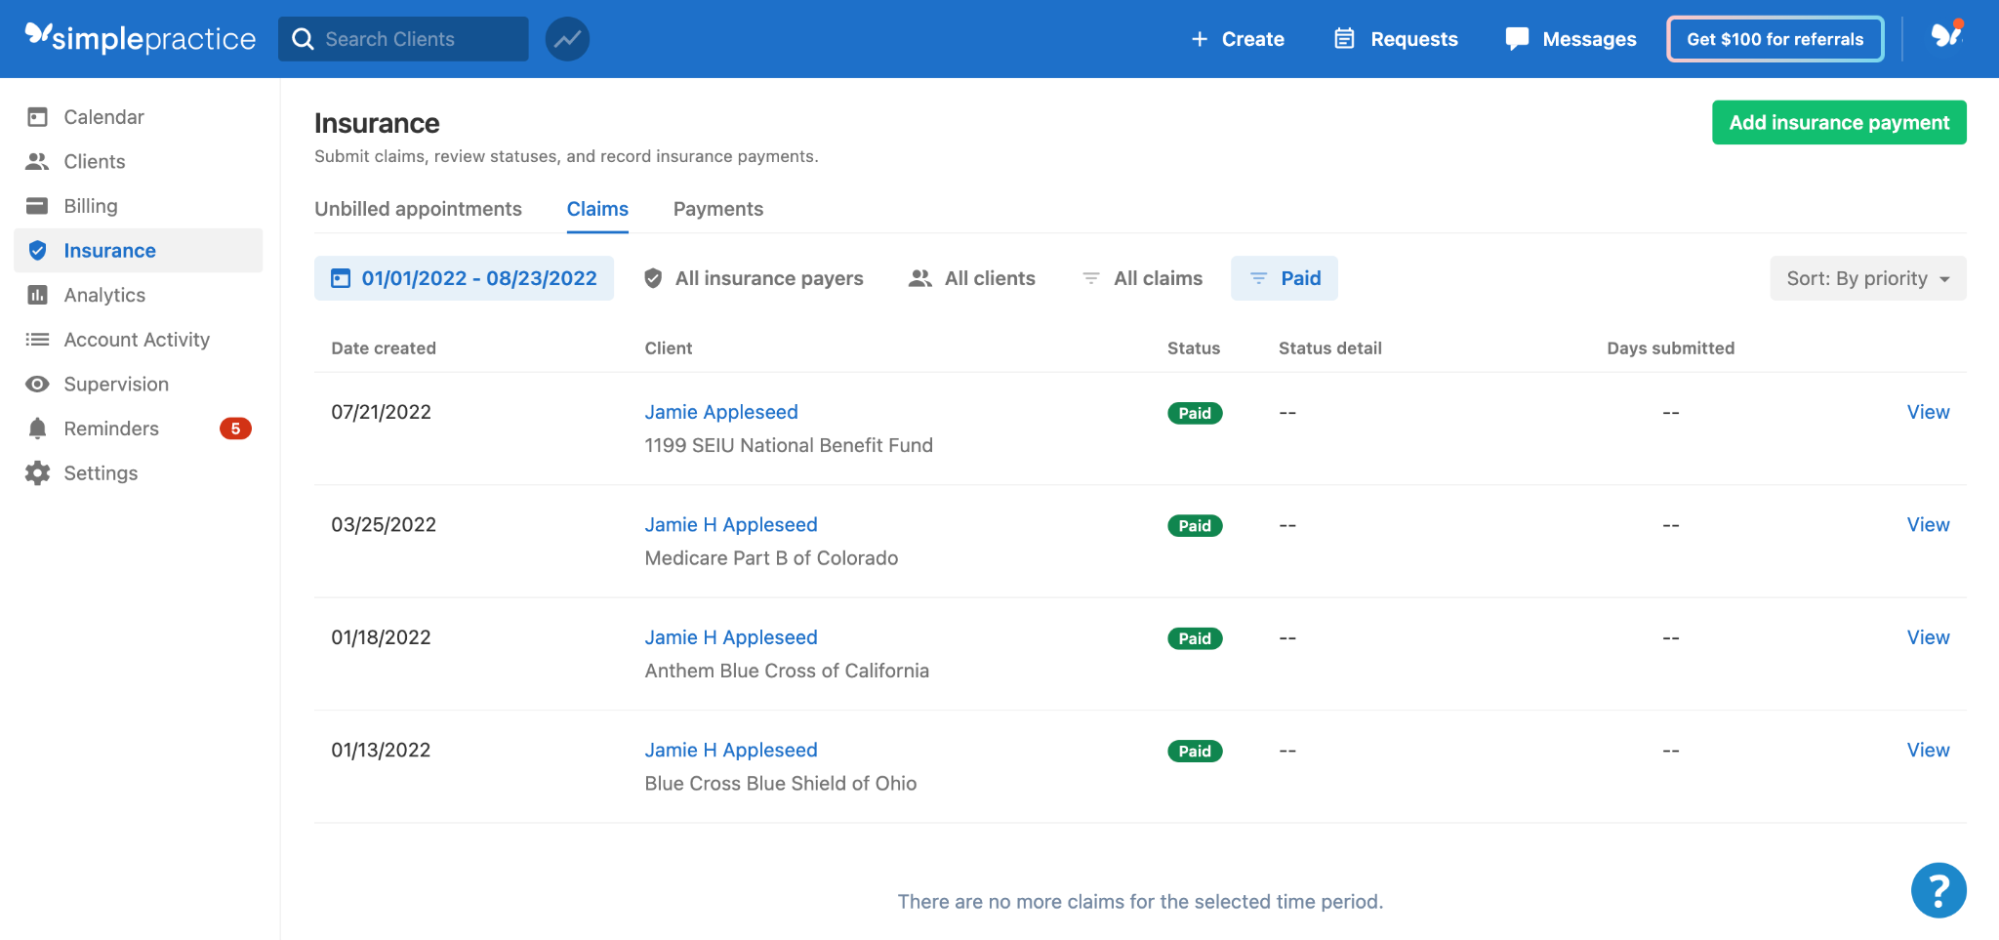Click Paid badge on 03/25/2022 row
The height and width of the screenshot is (940, 1999).
click(1195, 526)
